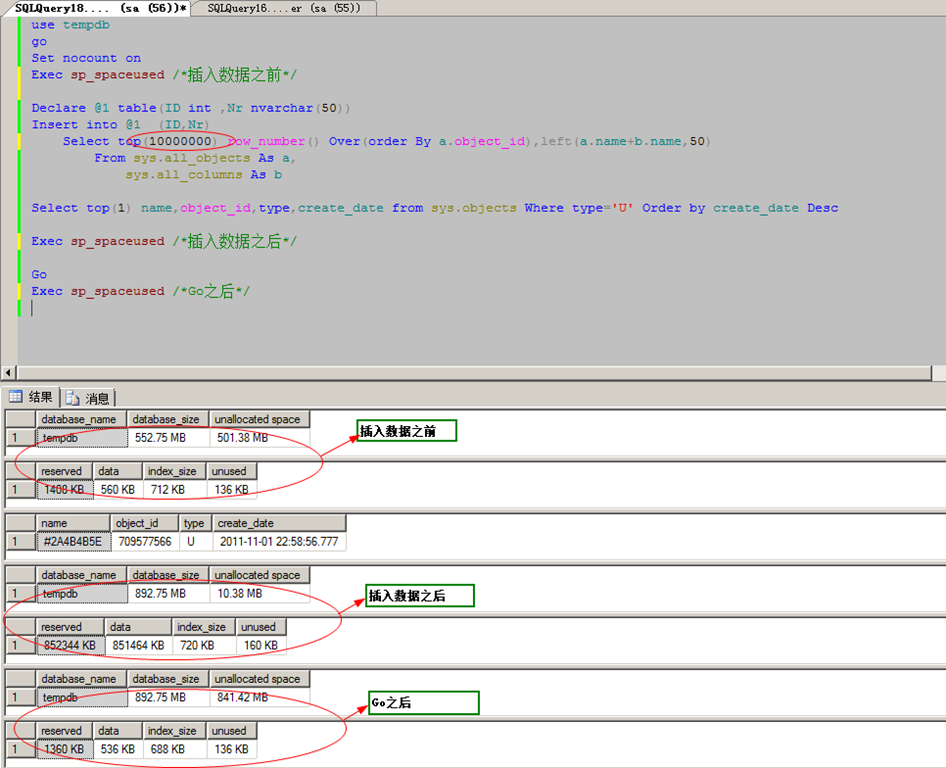Click the grid icon on the 结果 tab
Screen dimensions: 946x768
click(16, 397)
